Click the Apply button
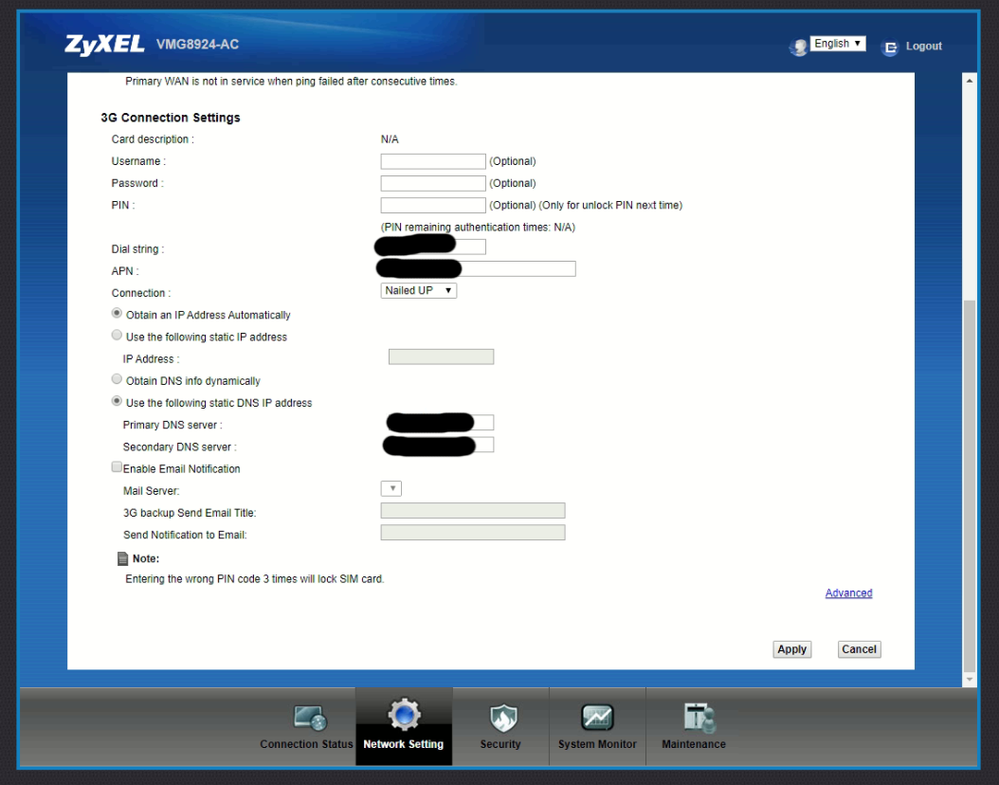 click(792, 649)
